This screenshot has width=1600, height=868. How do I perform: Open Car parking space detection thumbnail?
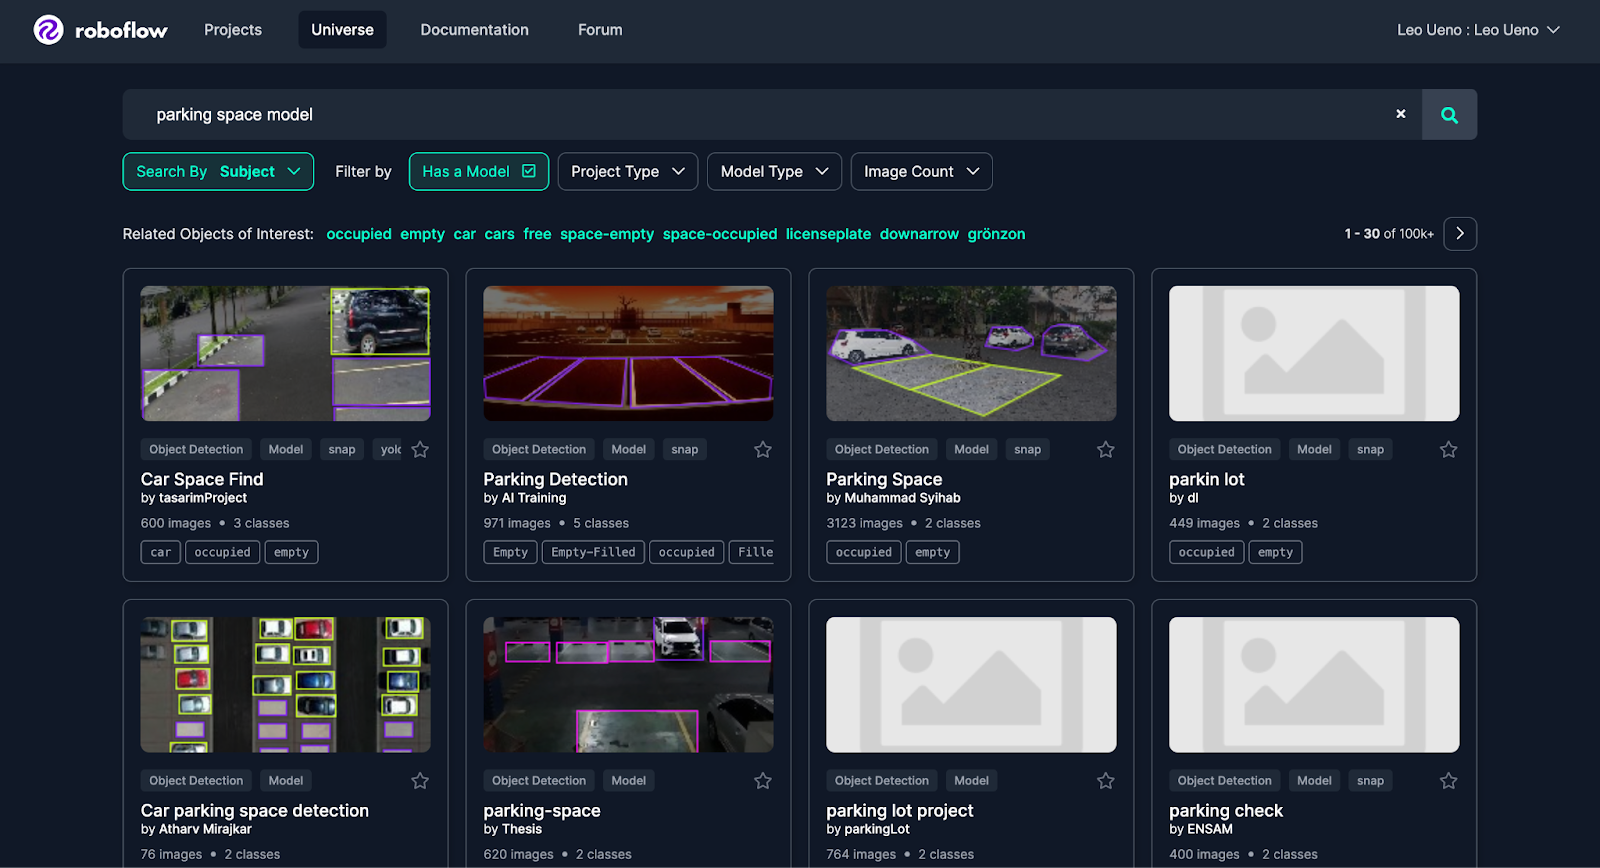285,684
